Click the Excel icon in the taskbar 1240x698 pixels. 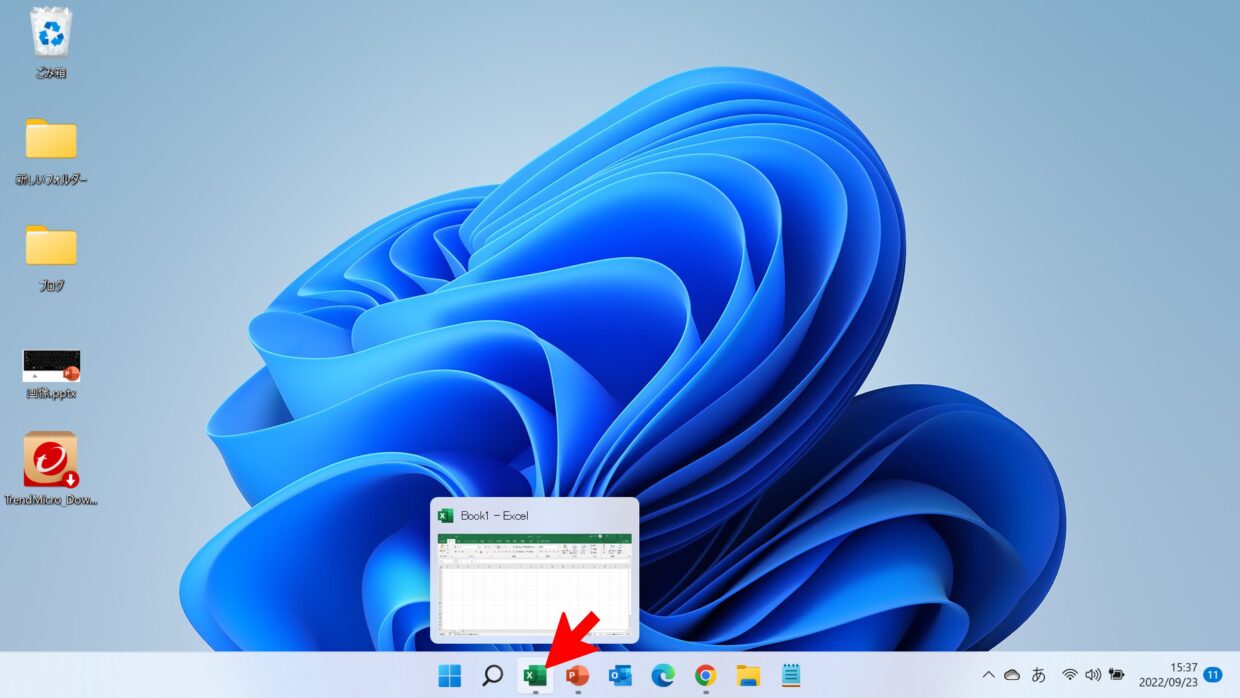point(535,676)
